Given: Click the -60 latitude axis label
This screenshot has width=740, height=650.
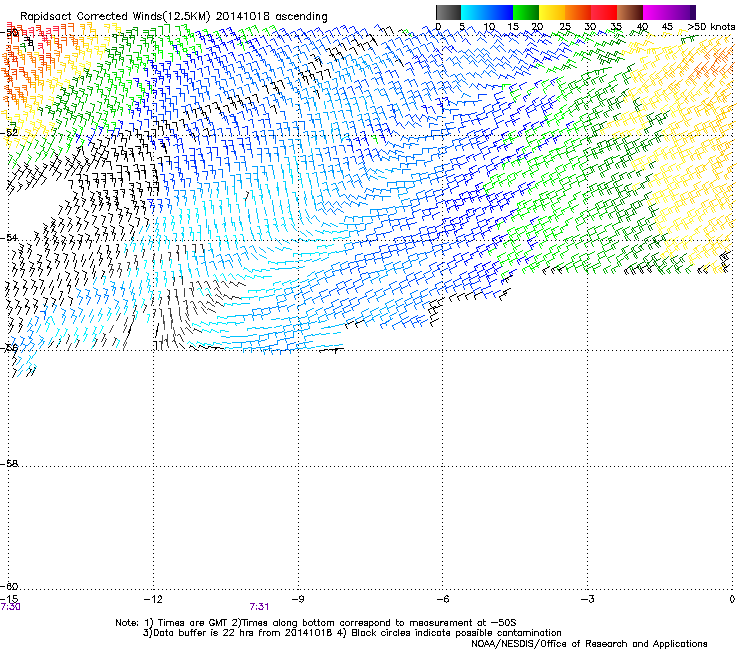Looking at the screenshot, I should point(9,586).
